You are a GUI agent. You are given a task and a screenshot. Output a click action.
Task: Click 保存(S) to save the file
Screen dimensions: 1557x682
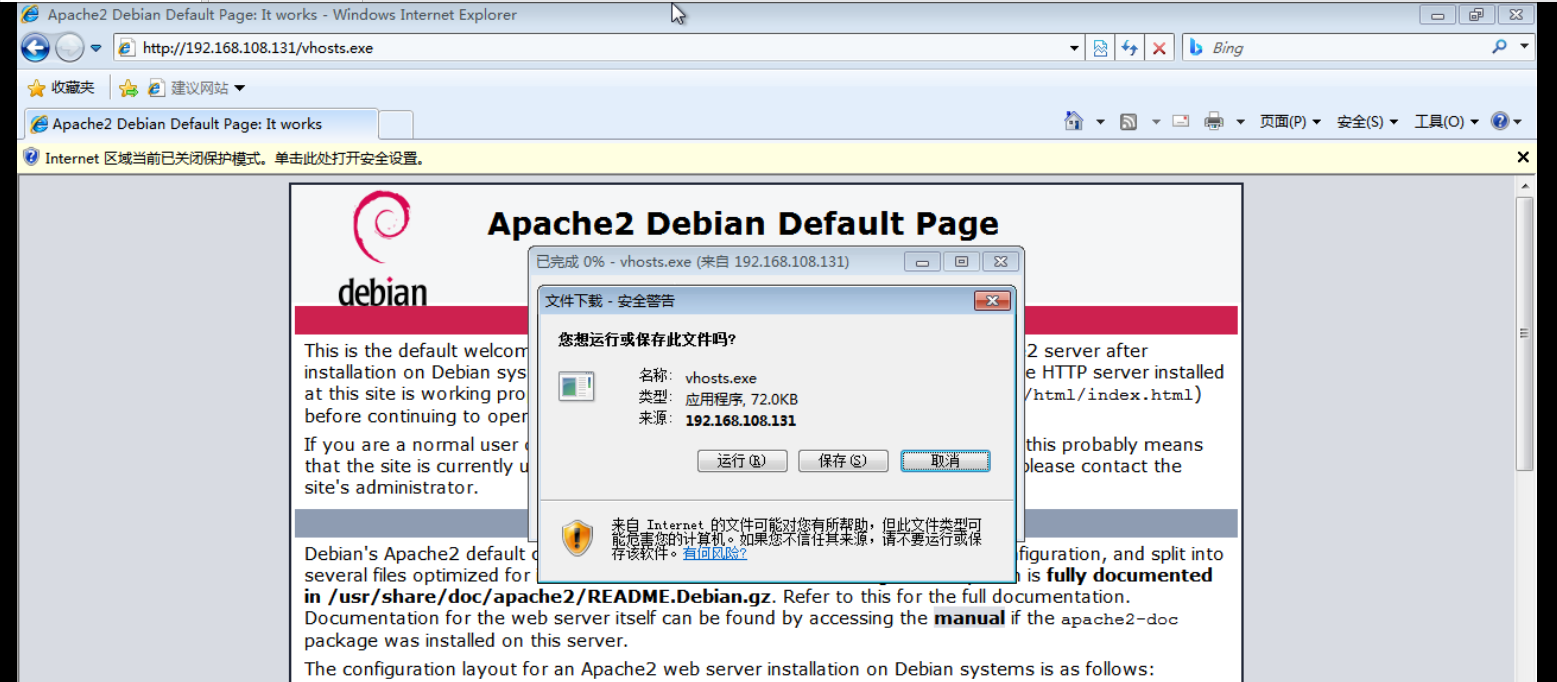[842, 461]
